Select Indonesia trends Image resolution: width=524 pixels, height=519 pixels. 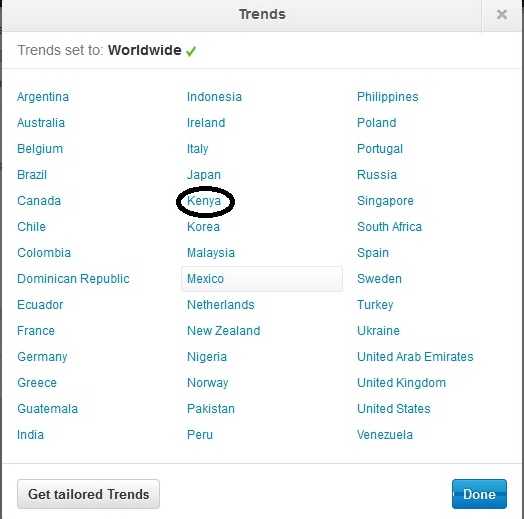tap(214, 97)
